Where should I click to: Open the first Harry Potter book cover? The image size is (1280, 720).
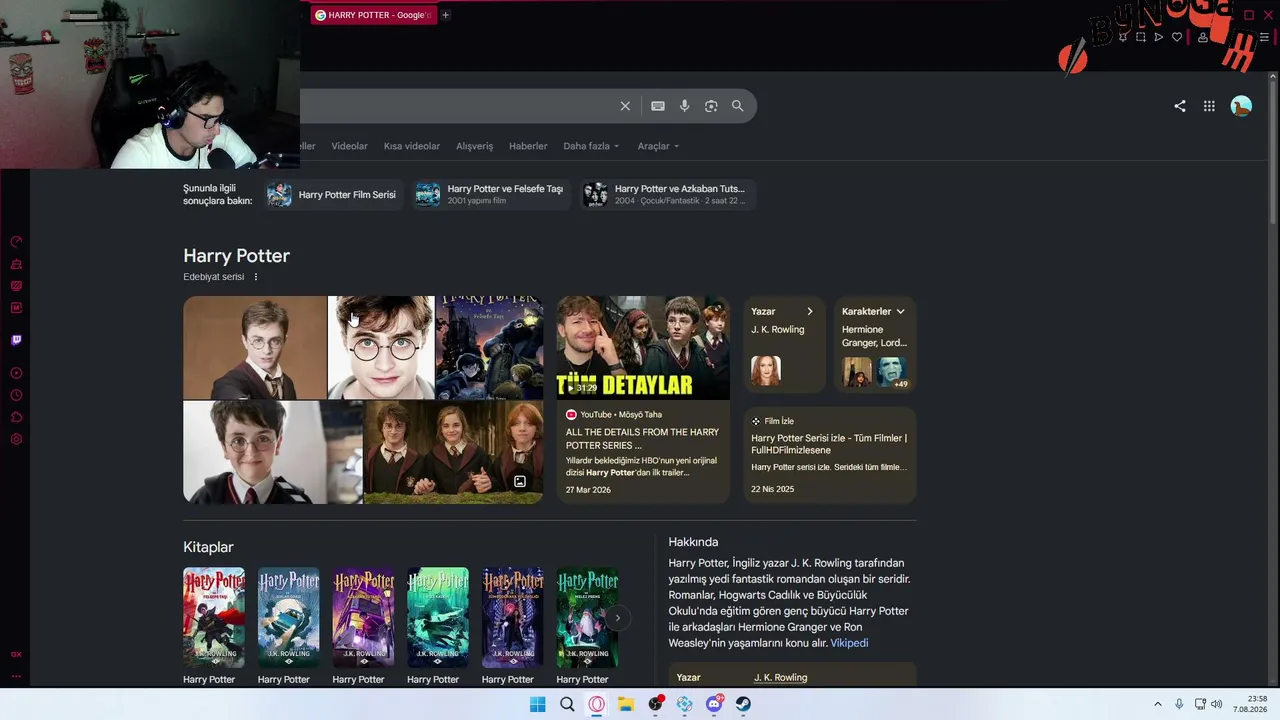pyautogui.click(x=214, y=618)
